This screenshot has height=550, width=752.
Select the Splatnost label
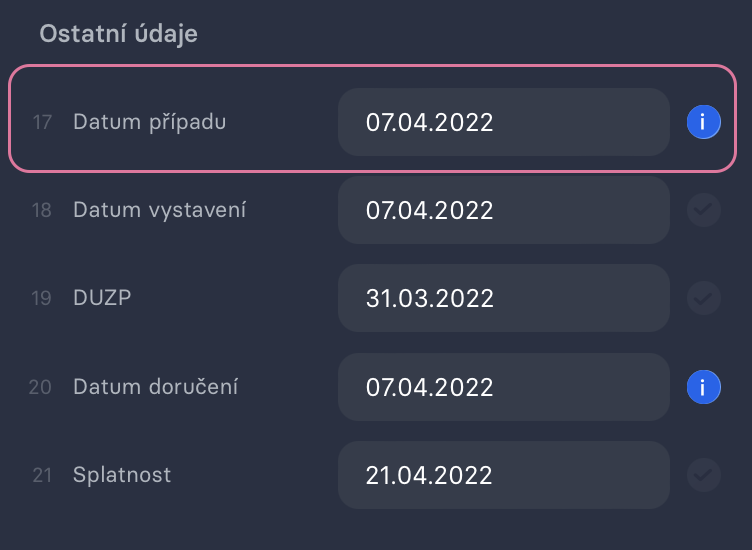[122, 476]
